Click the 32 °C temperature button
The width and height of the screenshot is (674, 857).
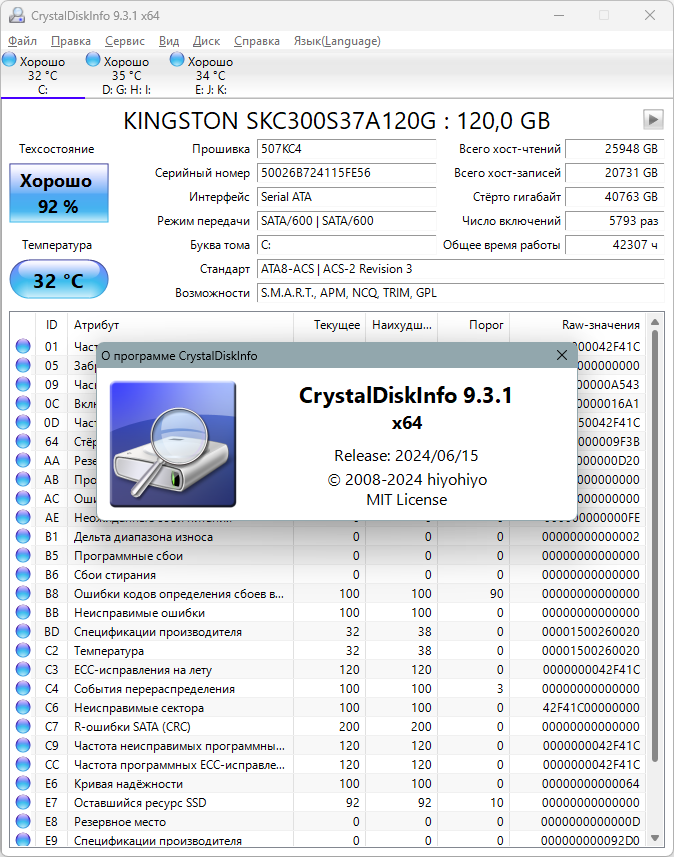58,279
